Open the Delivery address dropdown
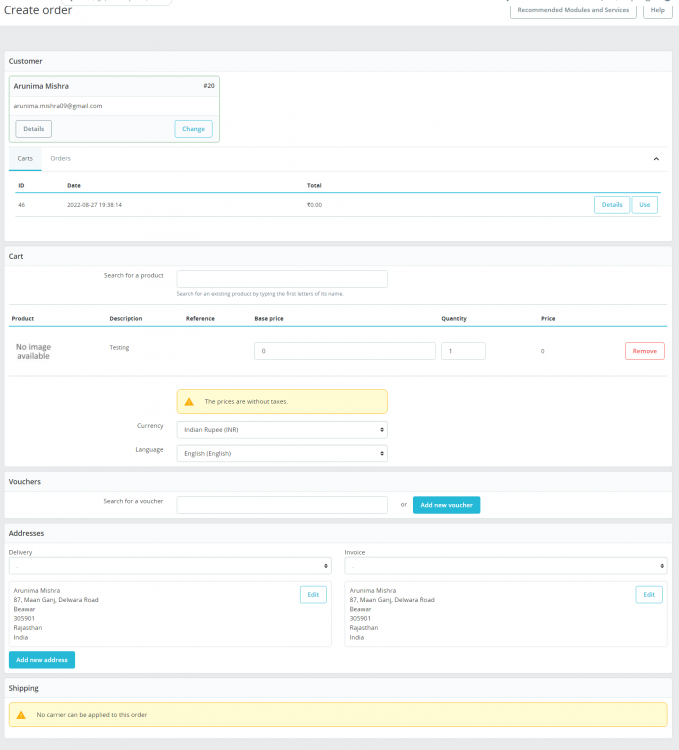 coord(170,566)
